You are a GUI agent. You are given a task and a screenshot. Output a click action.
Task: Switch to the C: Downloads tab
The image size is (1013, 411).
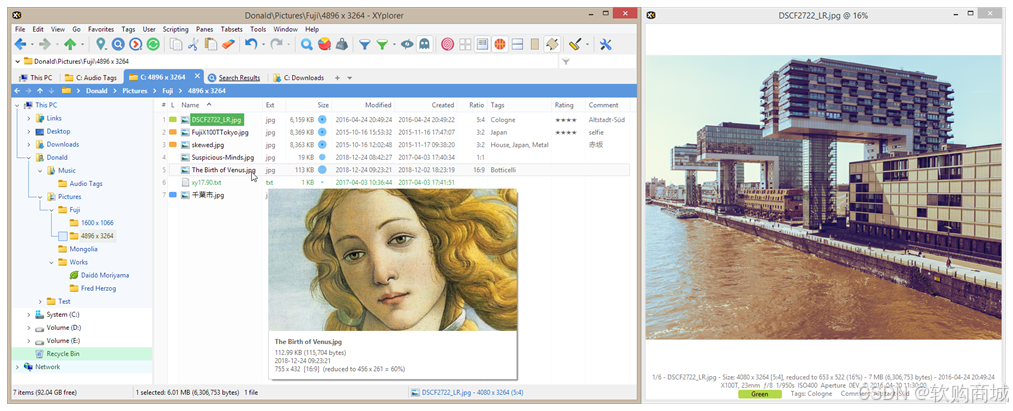pos(298,78)
